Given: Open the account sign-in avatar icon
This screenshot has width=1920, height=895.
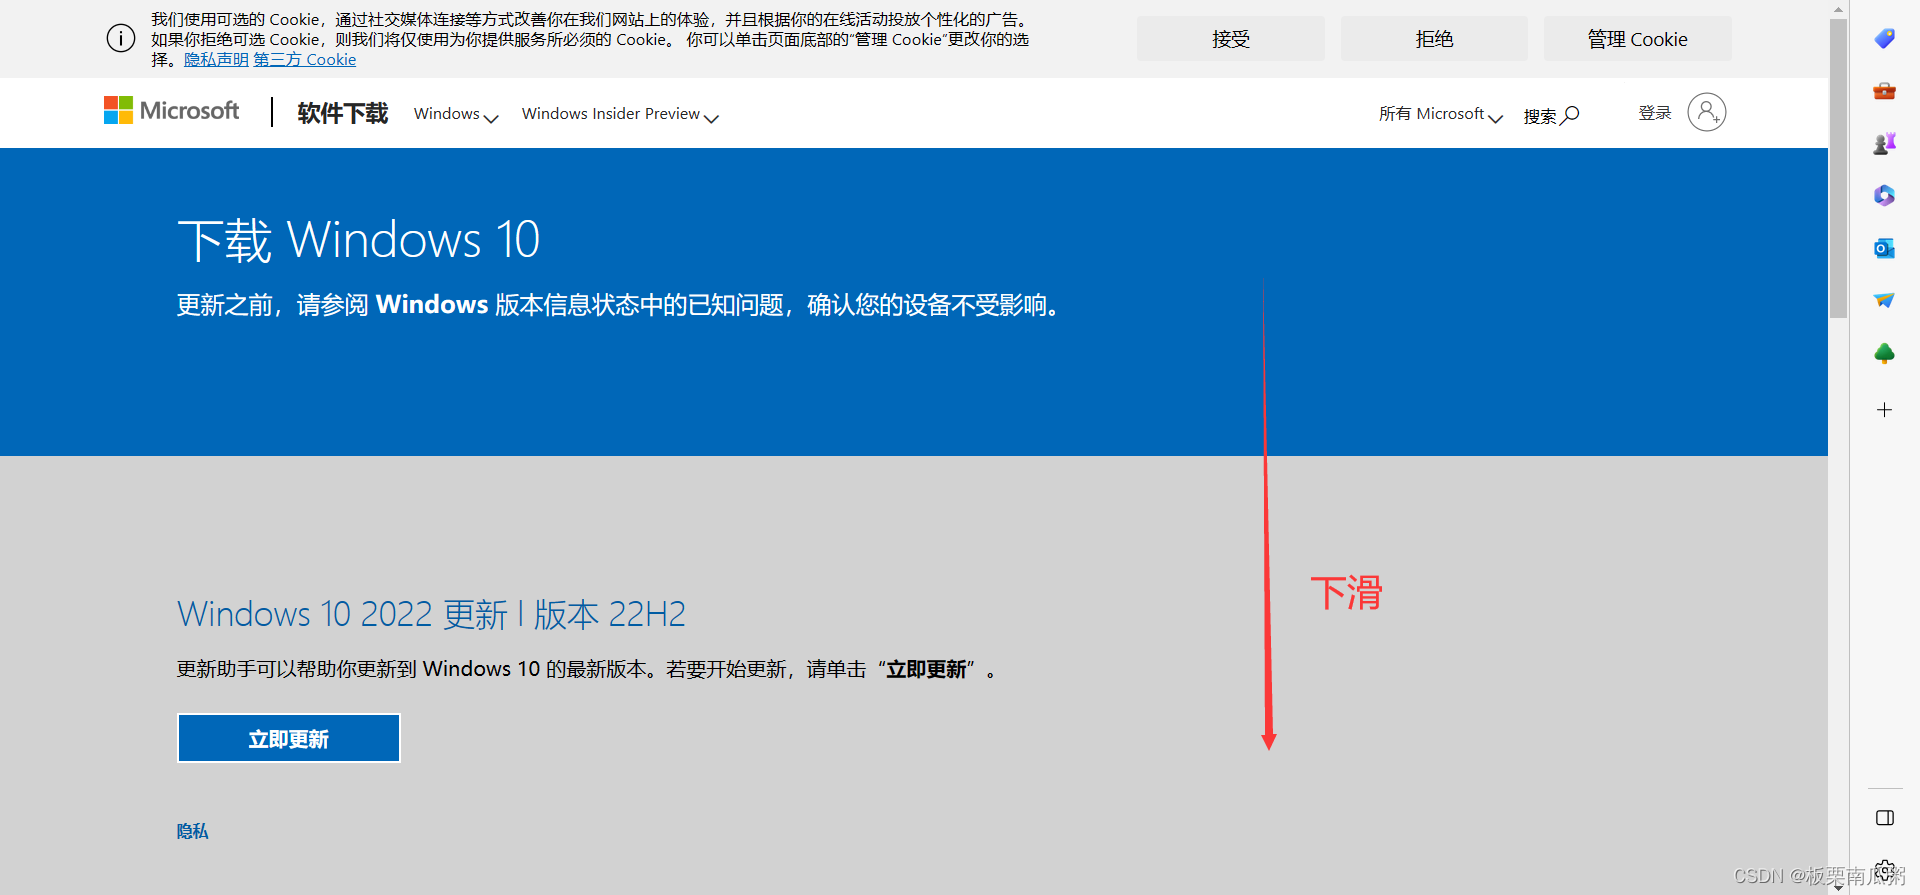Looking at the screenshot, I should [x=1706, y=112].
